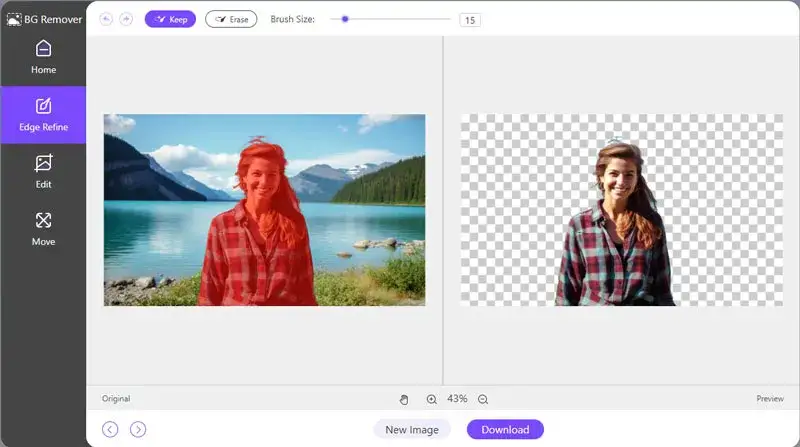The width and height of the screenshot is (800, 447).
Task: Adjust the Brush Size slider handle
Action: pyautogui.click(x=345, y=19)
